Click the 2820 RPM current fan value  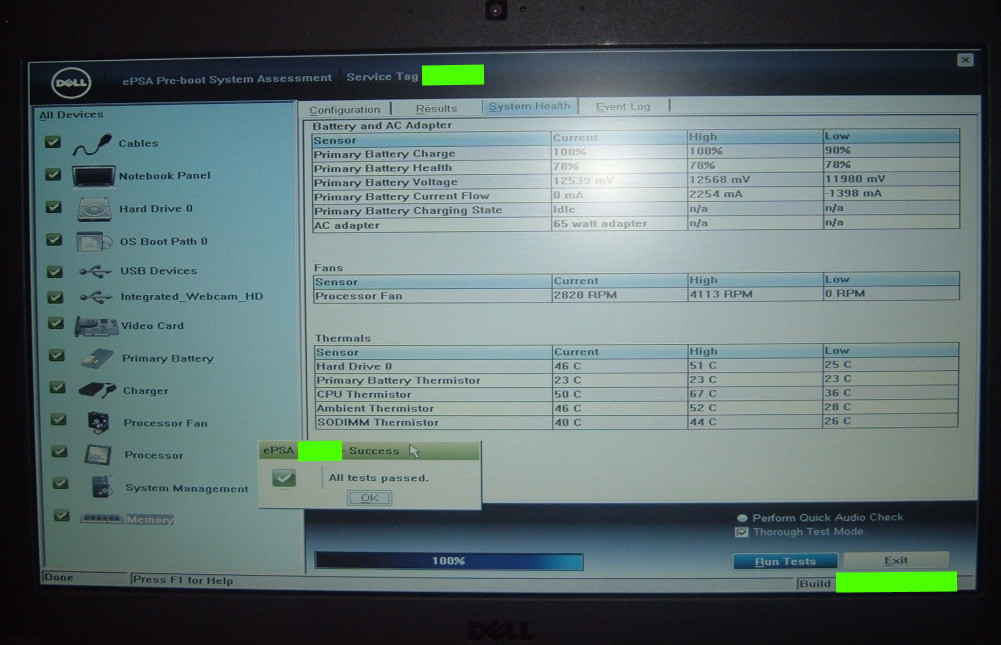pos(585,294)
